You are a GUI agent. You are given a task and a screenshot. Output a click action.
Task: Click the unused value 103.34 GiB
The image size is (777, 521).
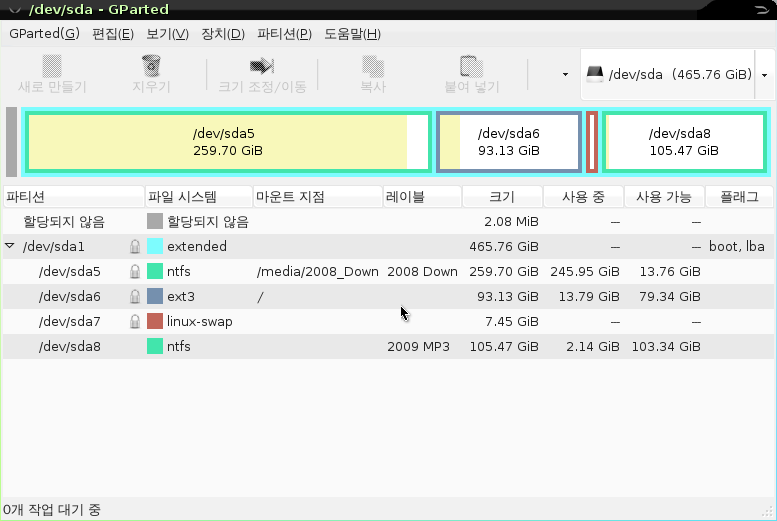pos(666,347)
